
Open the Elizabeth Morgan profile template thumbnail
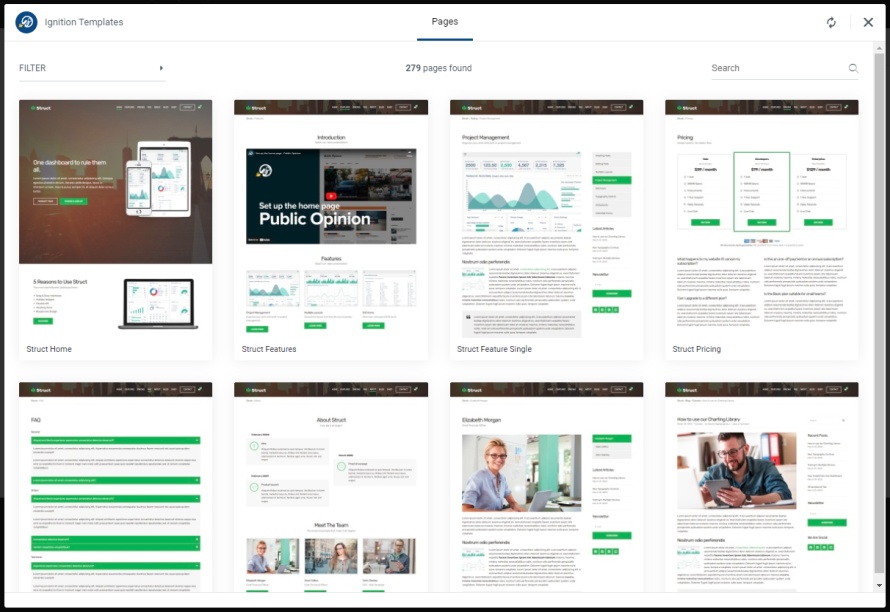tap(547, 487)
